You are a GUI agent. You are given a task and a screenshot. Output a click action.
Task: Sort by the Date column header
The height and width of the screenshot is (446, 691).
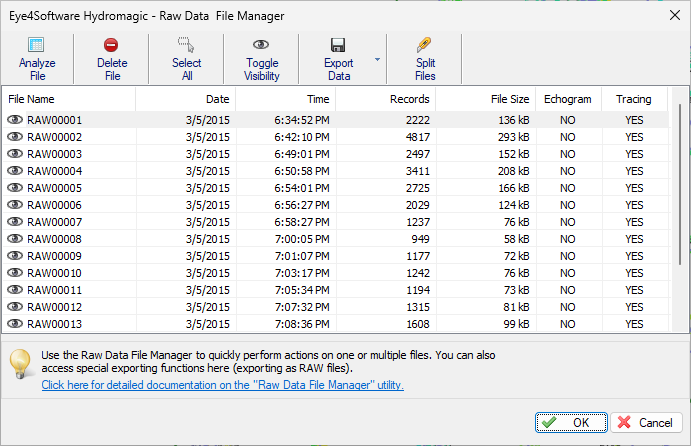coord(186,99)
